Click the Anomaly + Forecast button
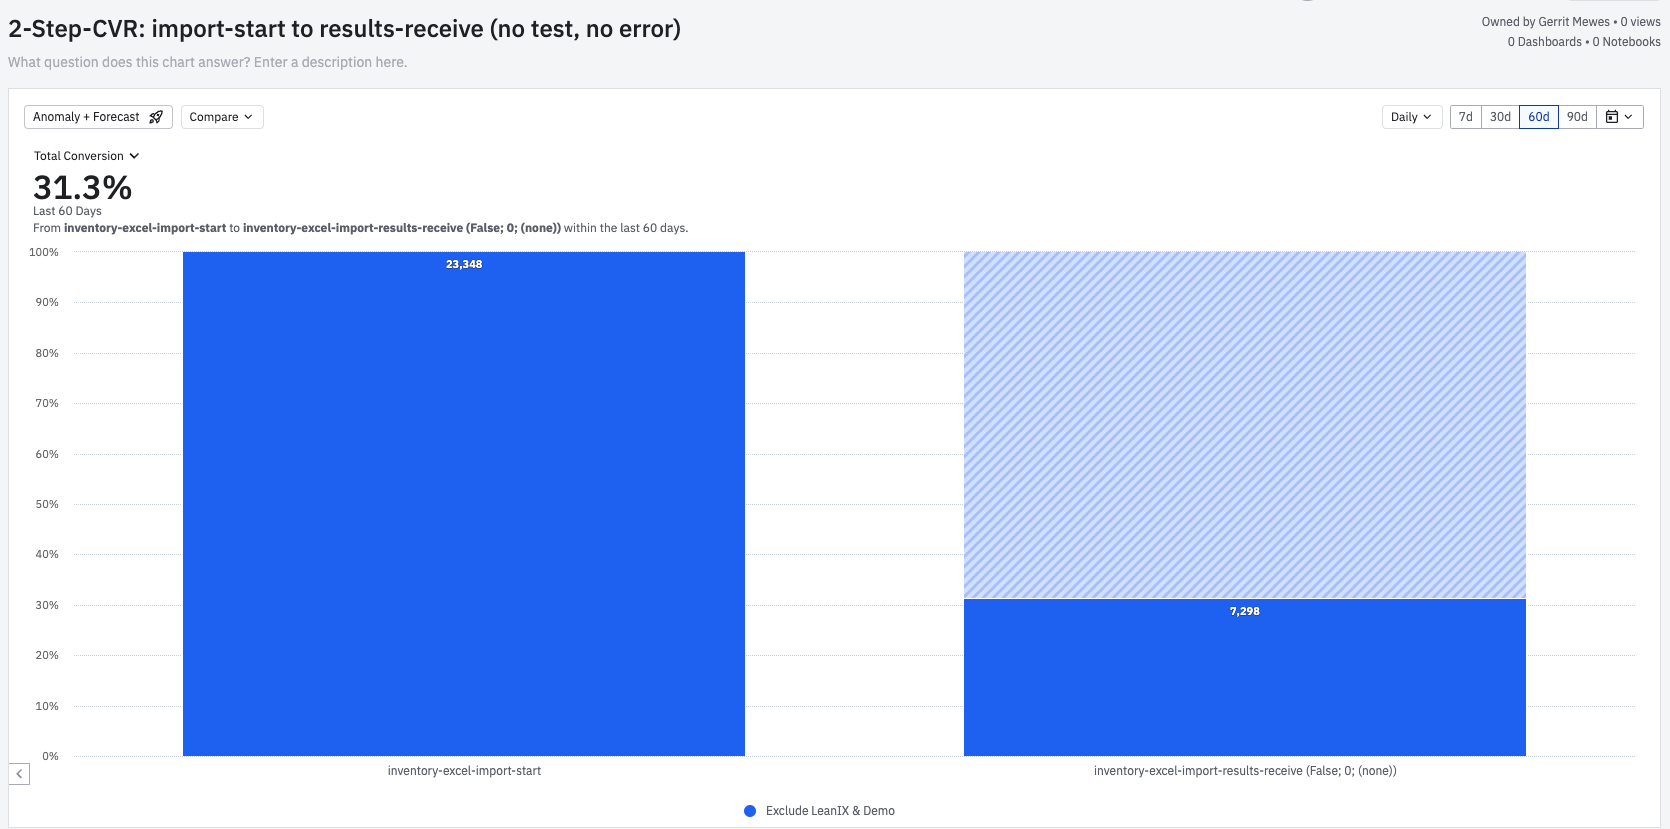Screen dimensions: 1670x829 pos(98,117)
